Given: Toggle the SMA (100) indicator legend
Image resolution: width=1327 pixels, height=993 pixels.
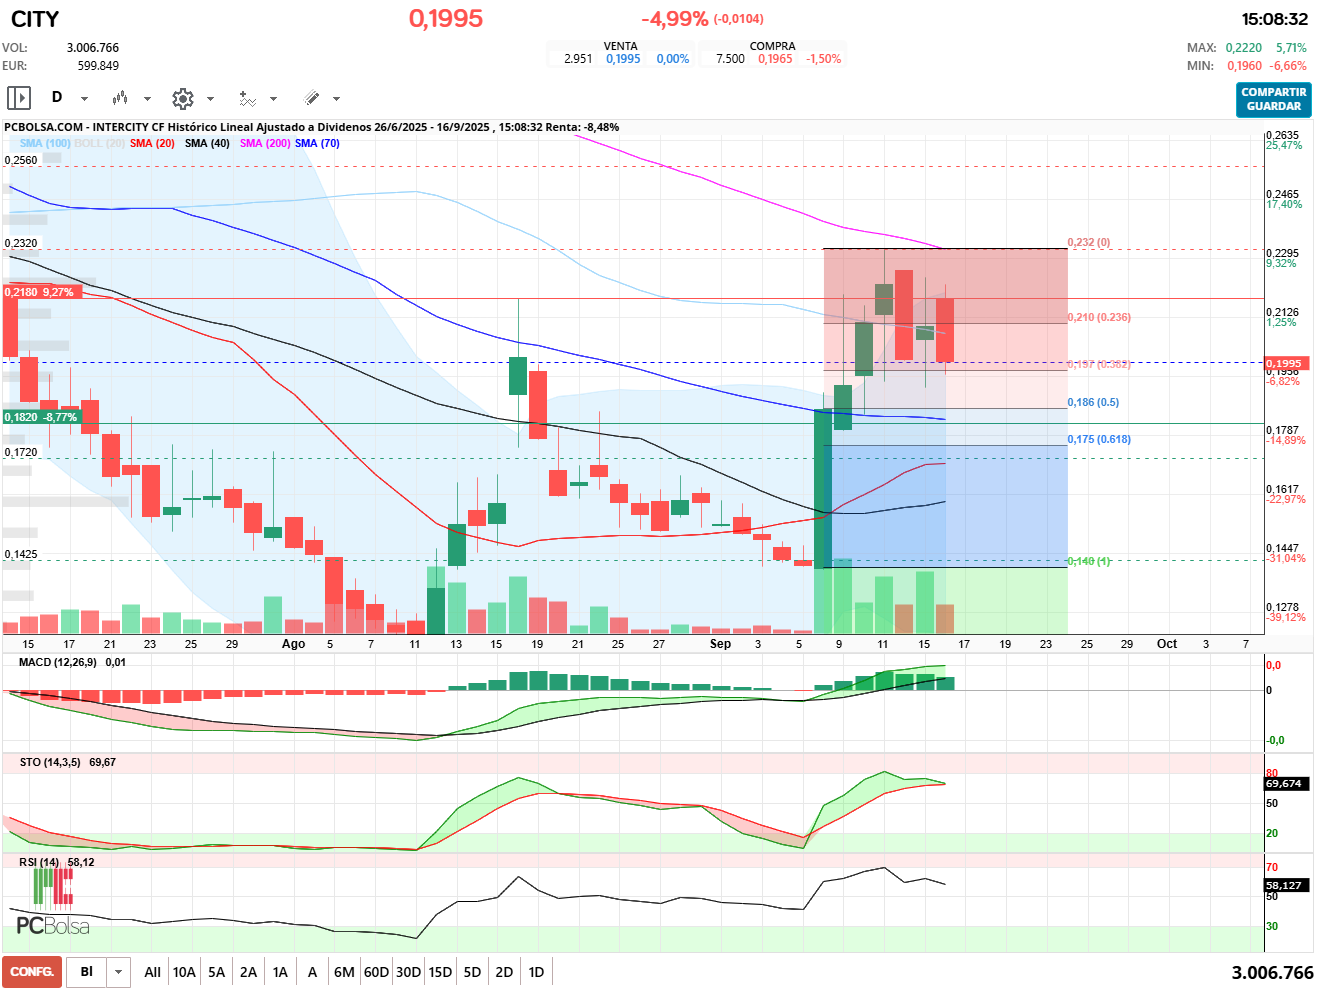Looking at the screenshot, I should (45, 143).
